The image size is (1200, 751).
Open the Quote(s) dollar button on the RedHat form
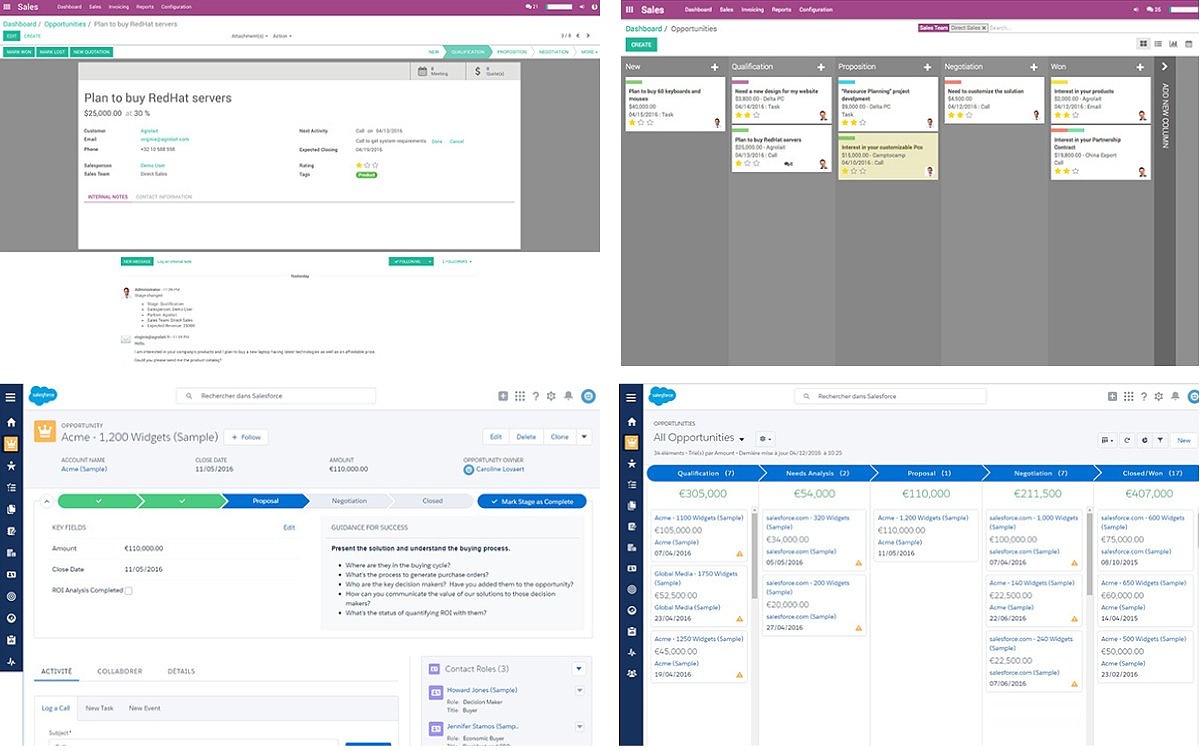(x=493, y=71)
